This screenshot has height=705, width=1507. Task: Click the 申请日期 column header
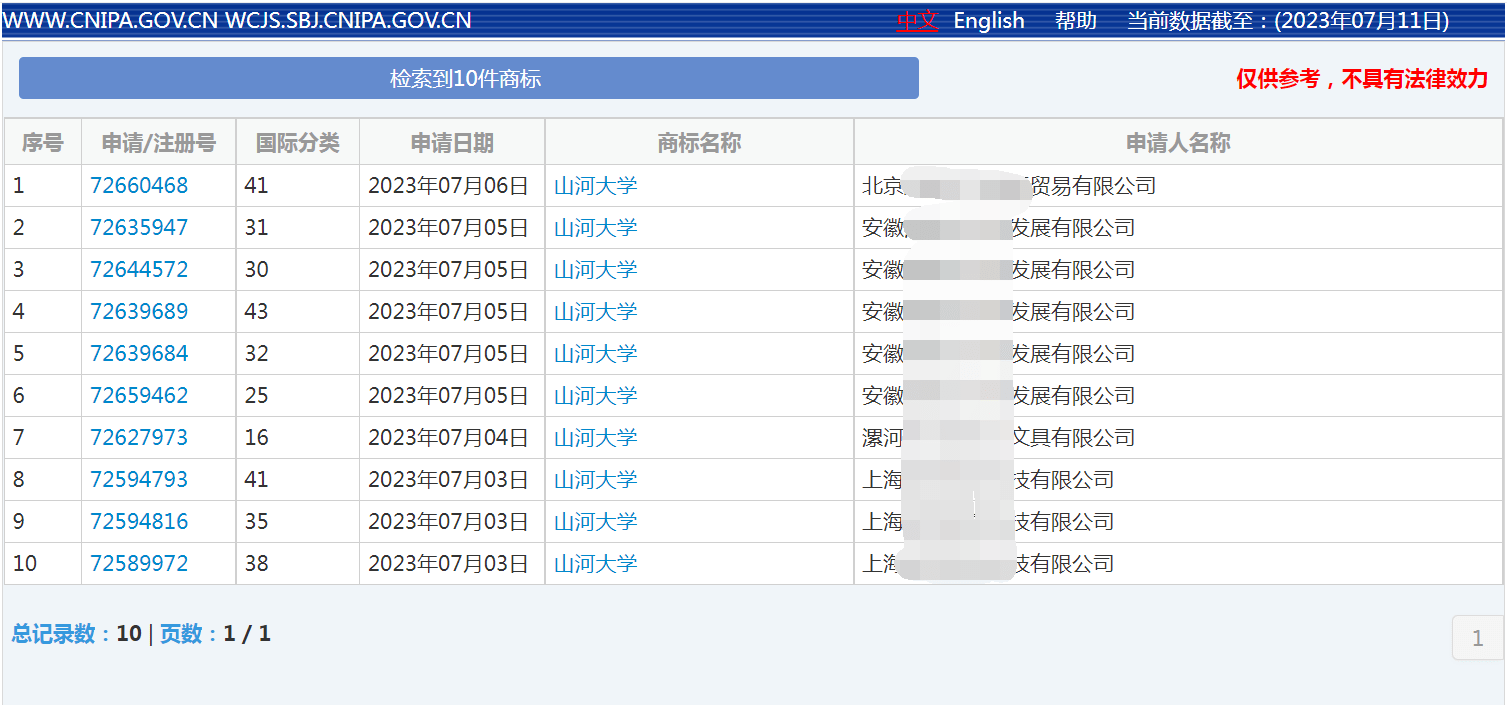coord(452,143)
